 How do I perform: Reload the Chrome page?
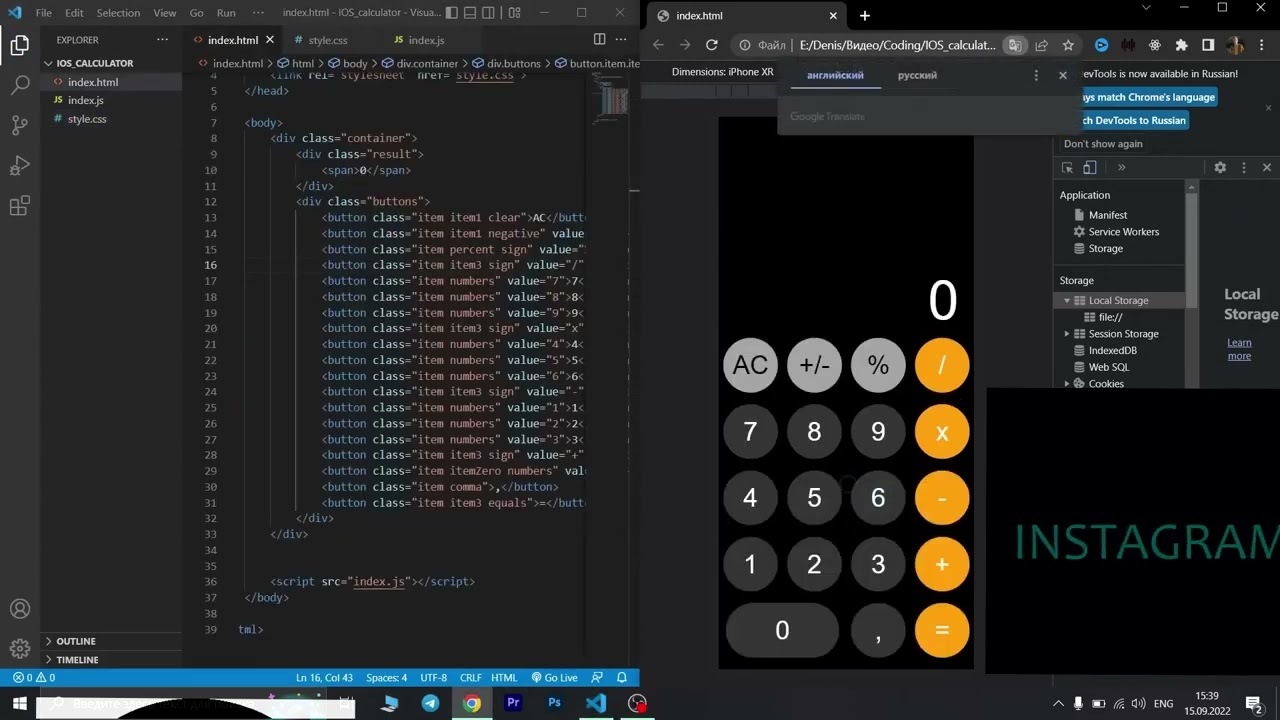[711, 45]
